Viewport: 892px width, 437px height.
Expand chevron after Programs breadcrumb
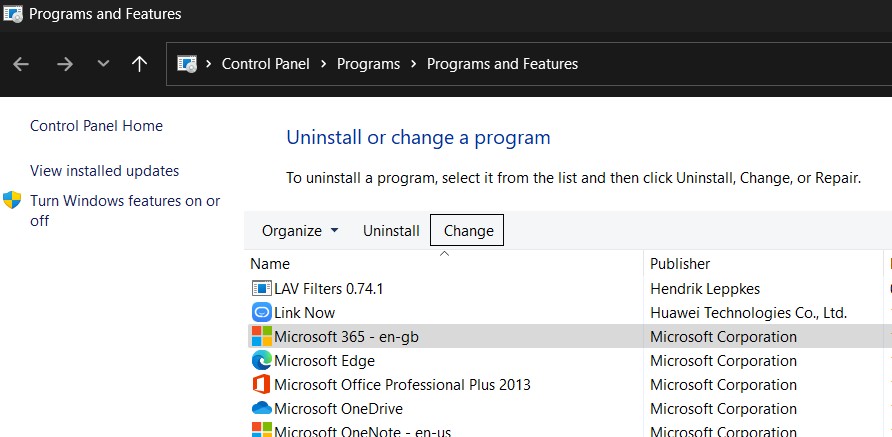click(x=414, y=64)
